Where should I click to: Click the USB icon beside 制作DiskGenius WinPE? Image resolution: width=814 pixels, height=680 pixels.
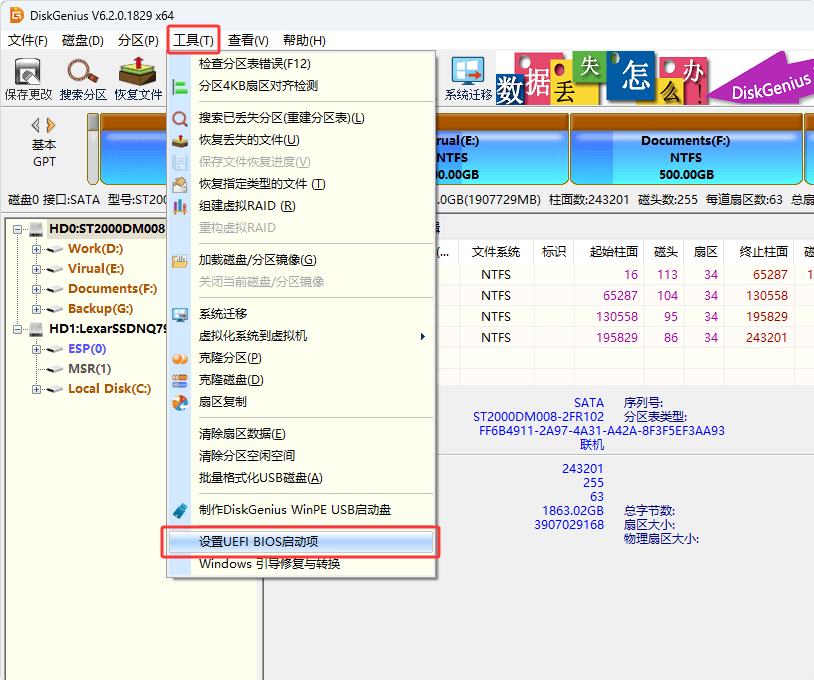point(180,510)
